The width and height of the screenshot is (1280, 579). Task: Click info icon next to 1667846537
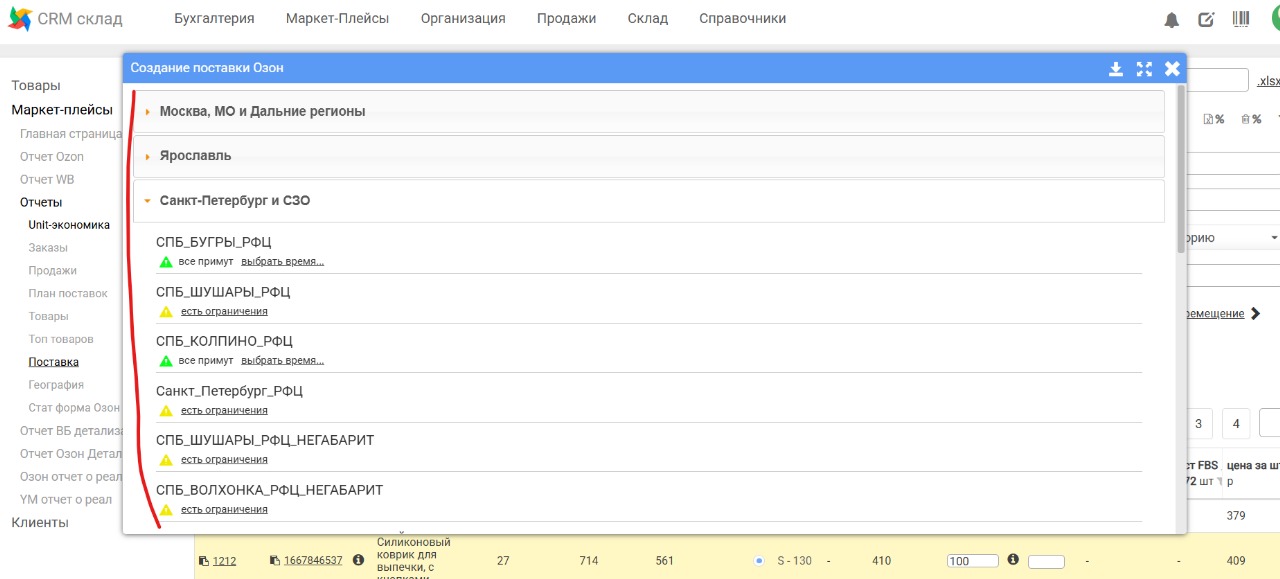(358, 561)
